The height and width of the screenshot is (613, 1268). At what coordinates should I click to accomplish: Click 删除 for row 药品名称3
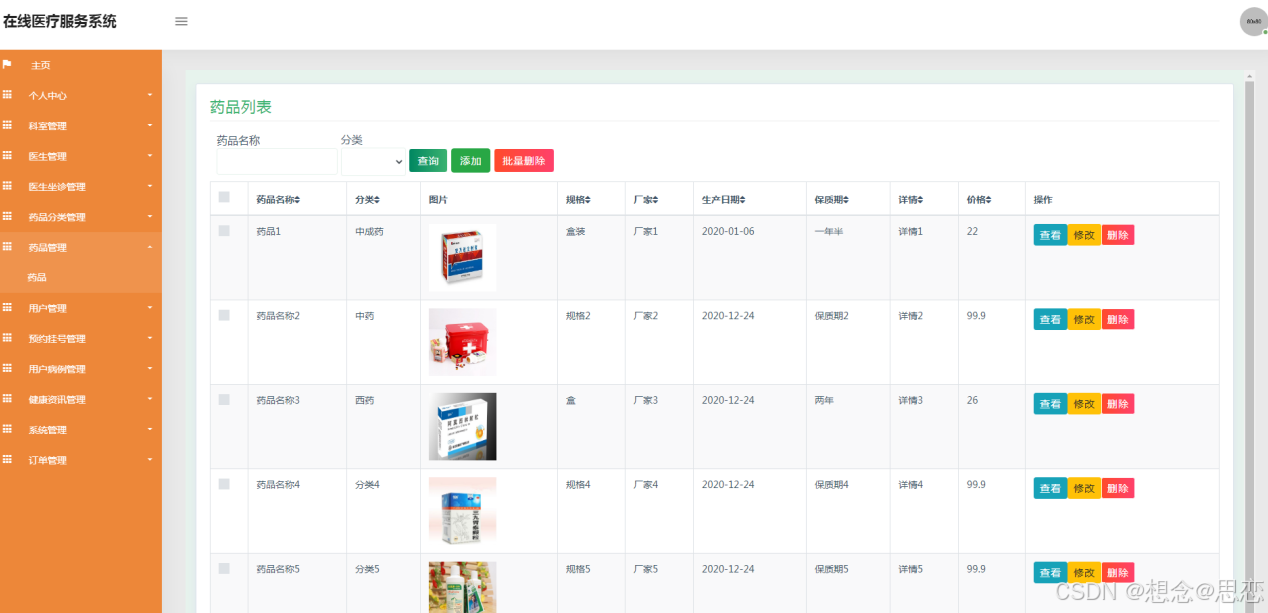pos(1118,404)
